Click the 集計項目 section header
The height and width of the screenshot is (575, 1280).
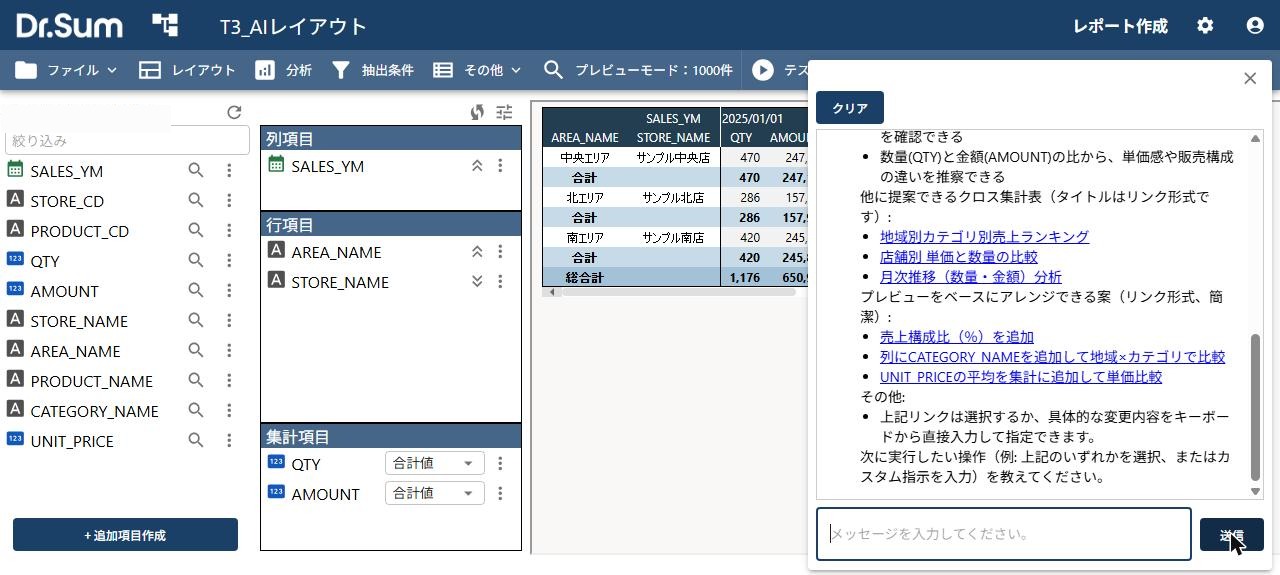391,437
